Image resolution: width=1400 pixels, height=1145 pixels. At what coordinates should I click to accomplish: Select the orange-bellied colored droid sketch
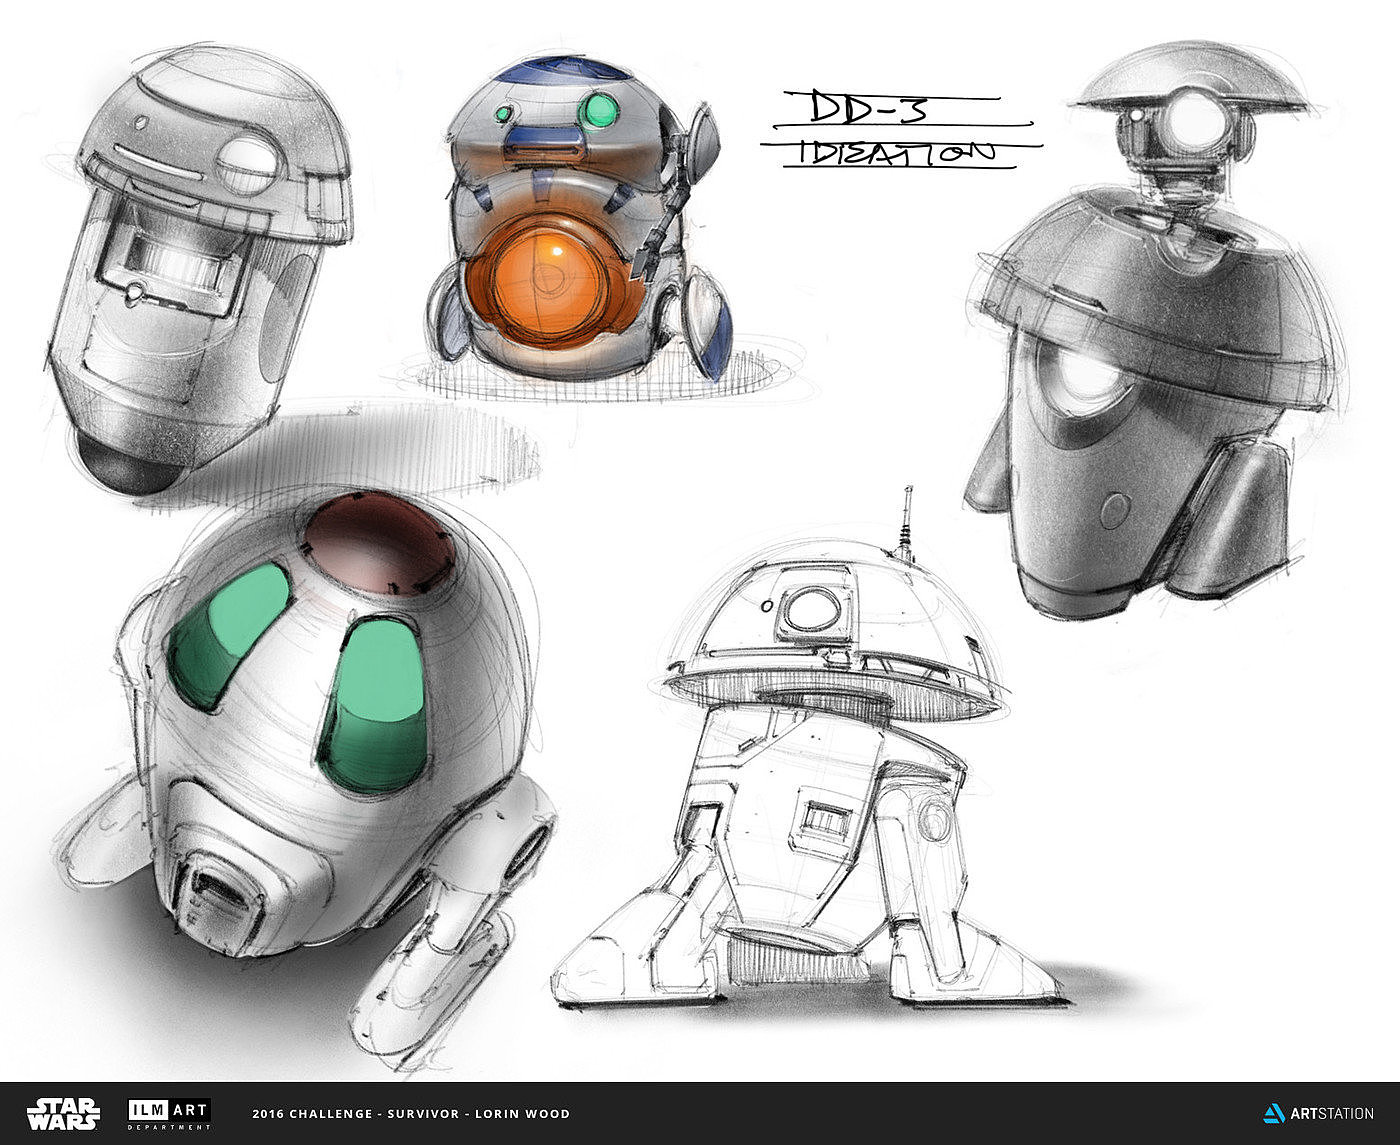point(578,218)
